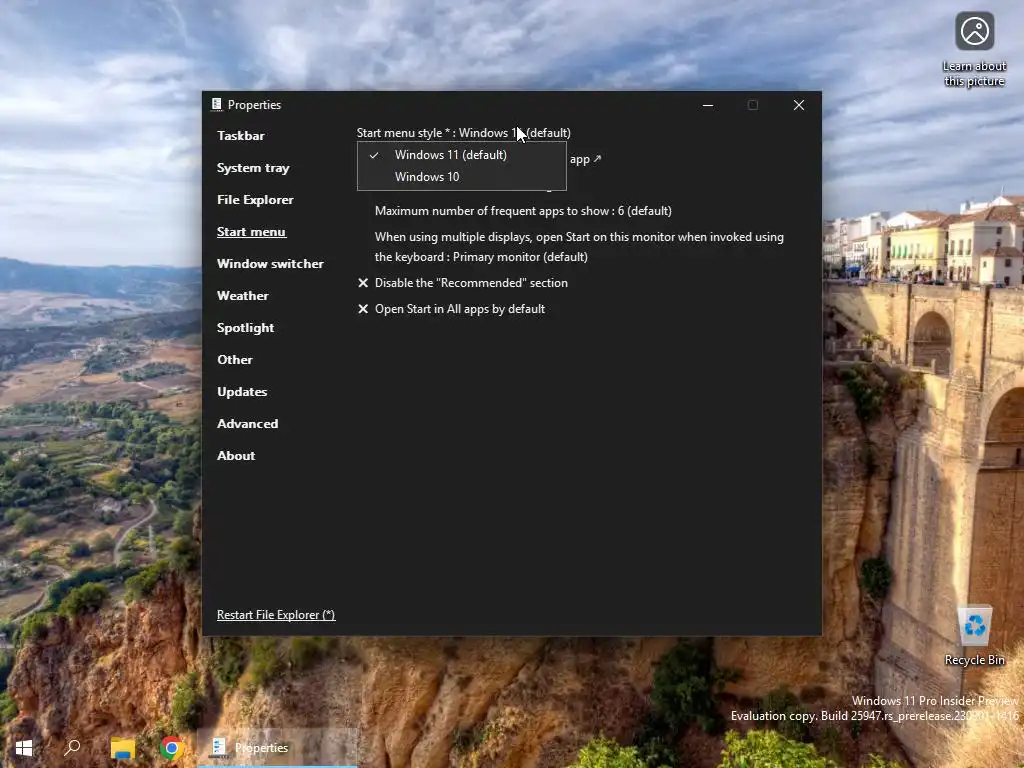Image resolution: width=1024 pixels, height=768 pixels.
Task: Open File Explorer from the taskbar
Action: pos(122,748)
